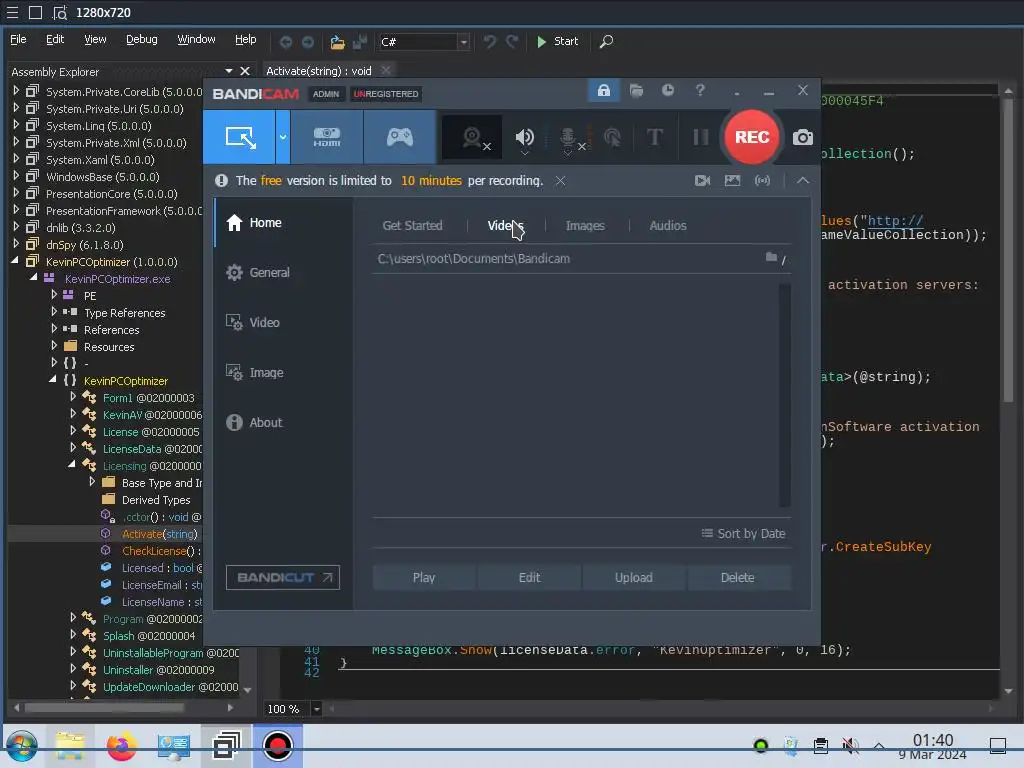
Task: Toggle the text overlay T icon
Action: 654,137
